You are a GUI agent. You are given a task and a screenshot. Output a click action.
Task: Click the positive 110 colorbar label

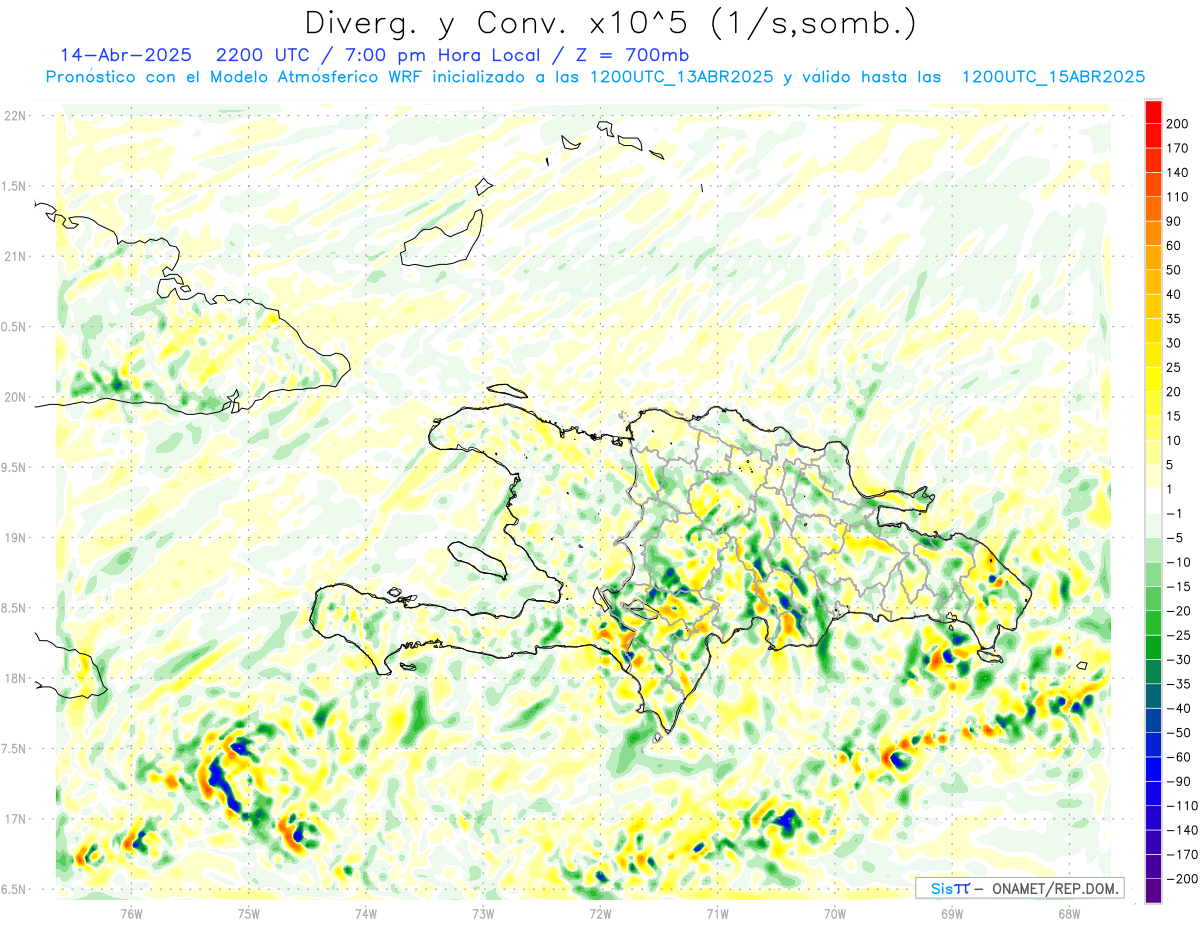[1178, 197]
